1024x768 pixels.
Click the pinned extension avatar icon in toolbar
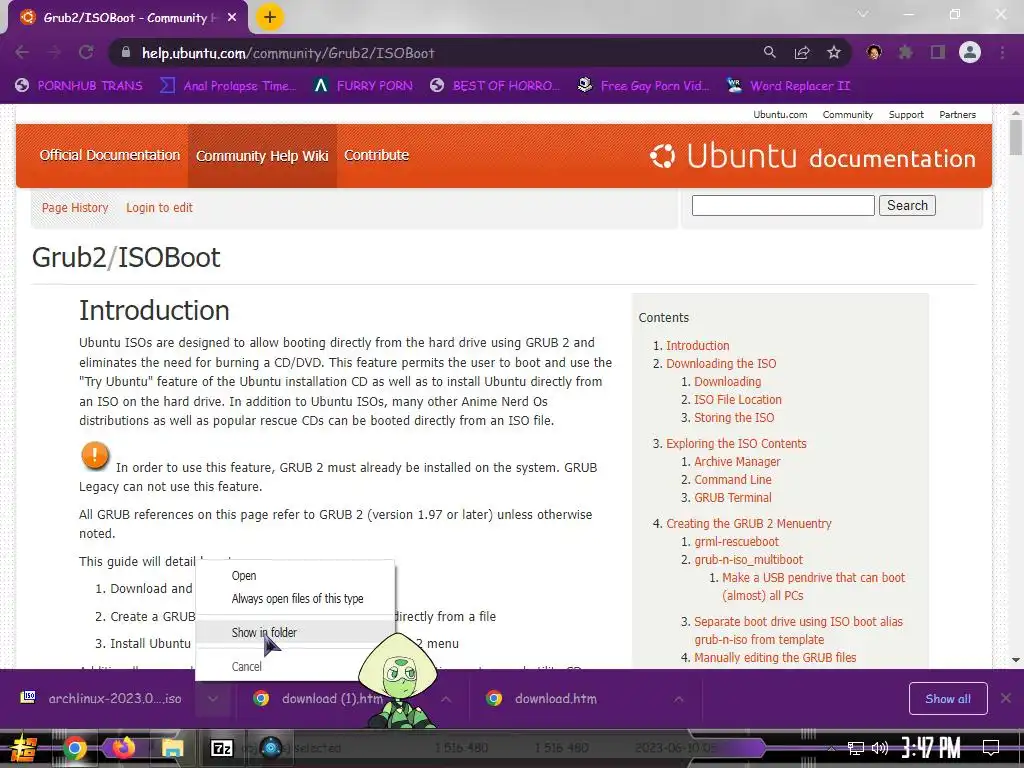point(874,52)
